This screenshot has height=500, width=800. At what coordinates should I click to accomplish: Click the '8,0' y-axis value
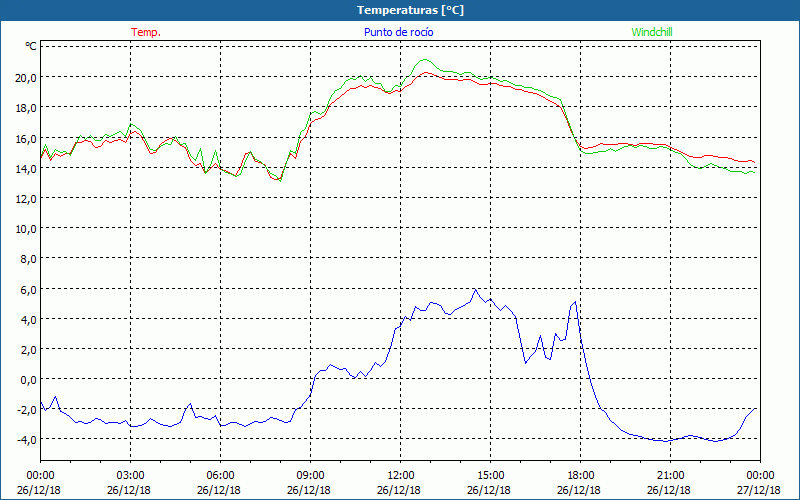(x=28, y=259)
